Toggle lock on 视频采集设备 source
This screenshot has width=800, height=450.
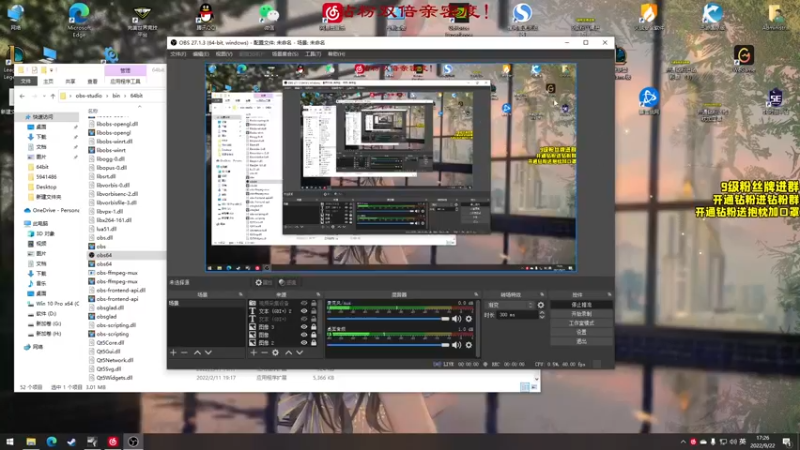tap(314, 303)
